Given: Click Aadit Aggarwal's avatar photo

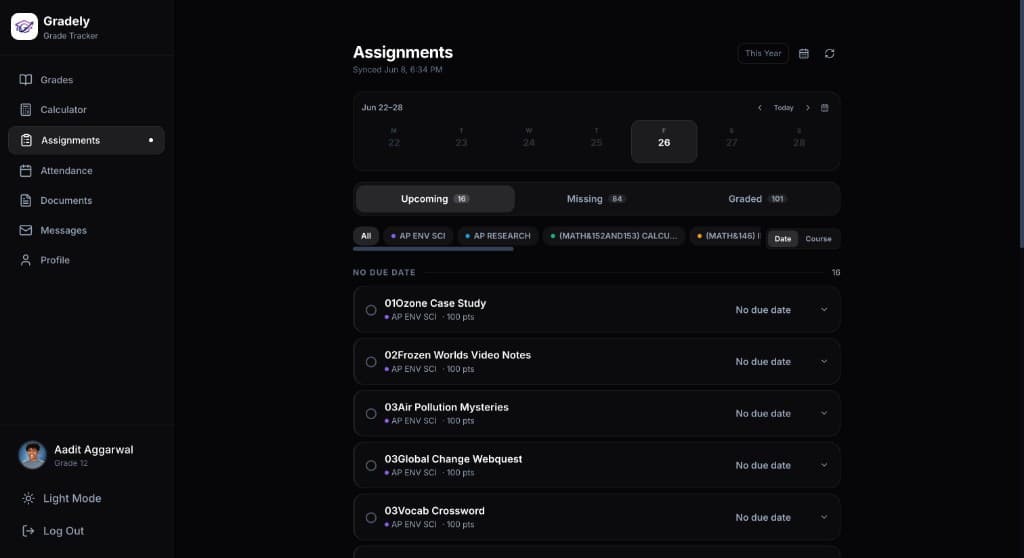Looking at the screenshot, I should click(32, 455).
